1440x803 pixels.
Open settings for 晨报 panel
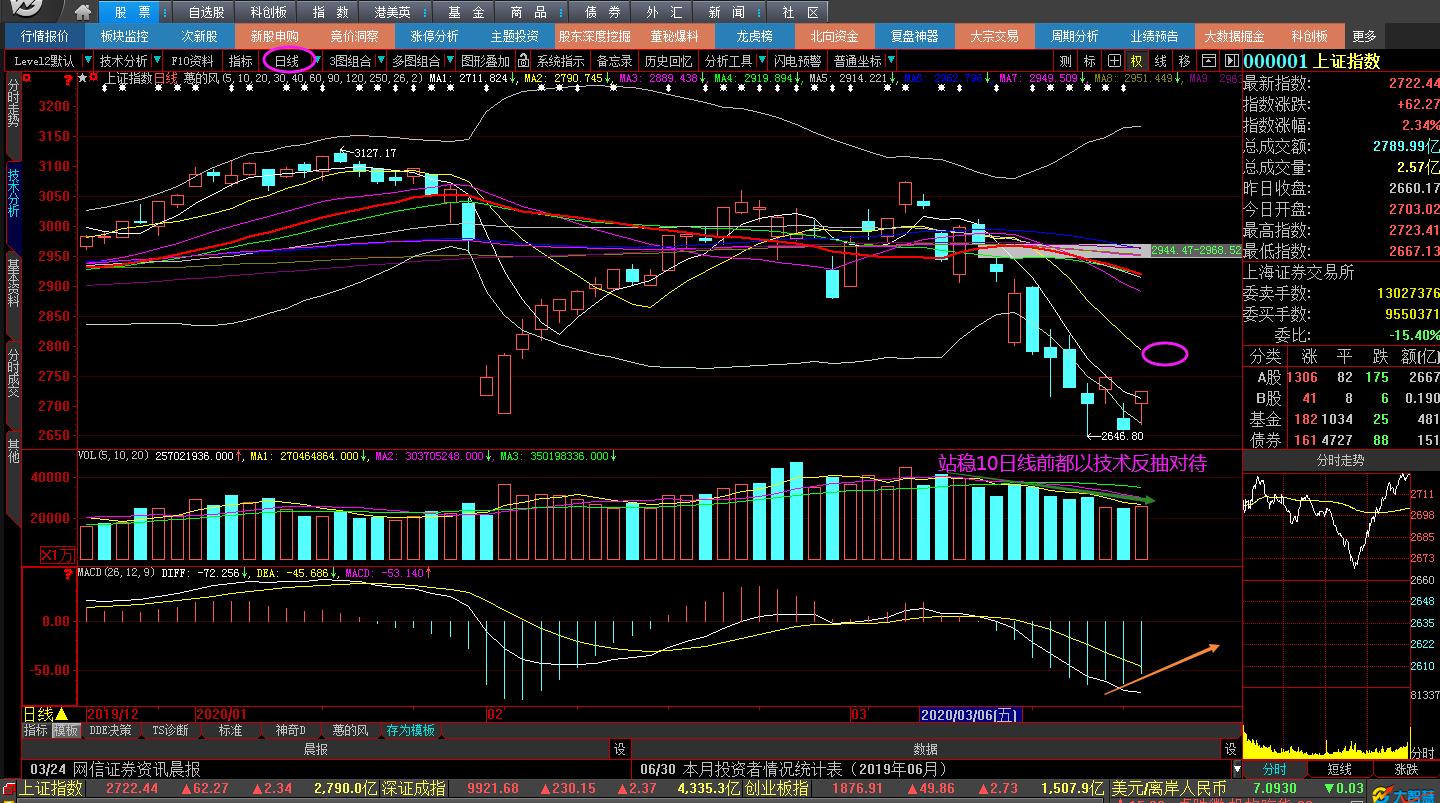620,749
